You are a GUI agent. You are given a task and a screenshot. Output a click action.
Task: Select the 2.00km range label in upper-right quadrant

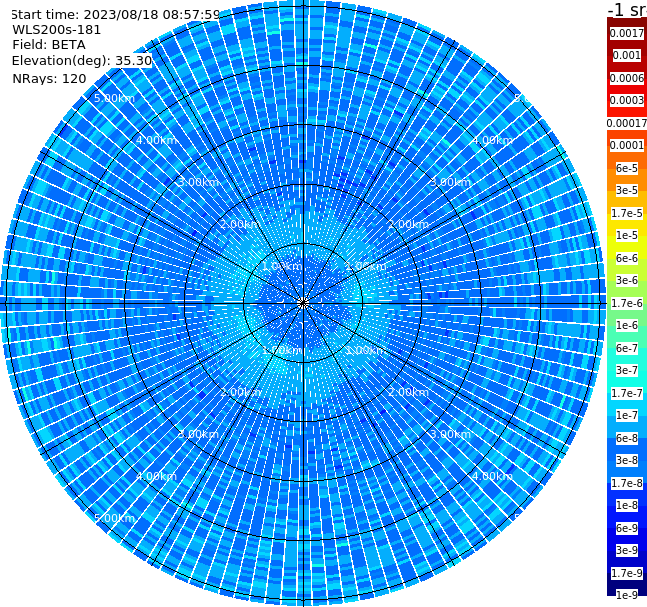click(x=408, y=224)
